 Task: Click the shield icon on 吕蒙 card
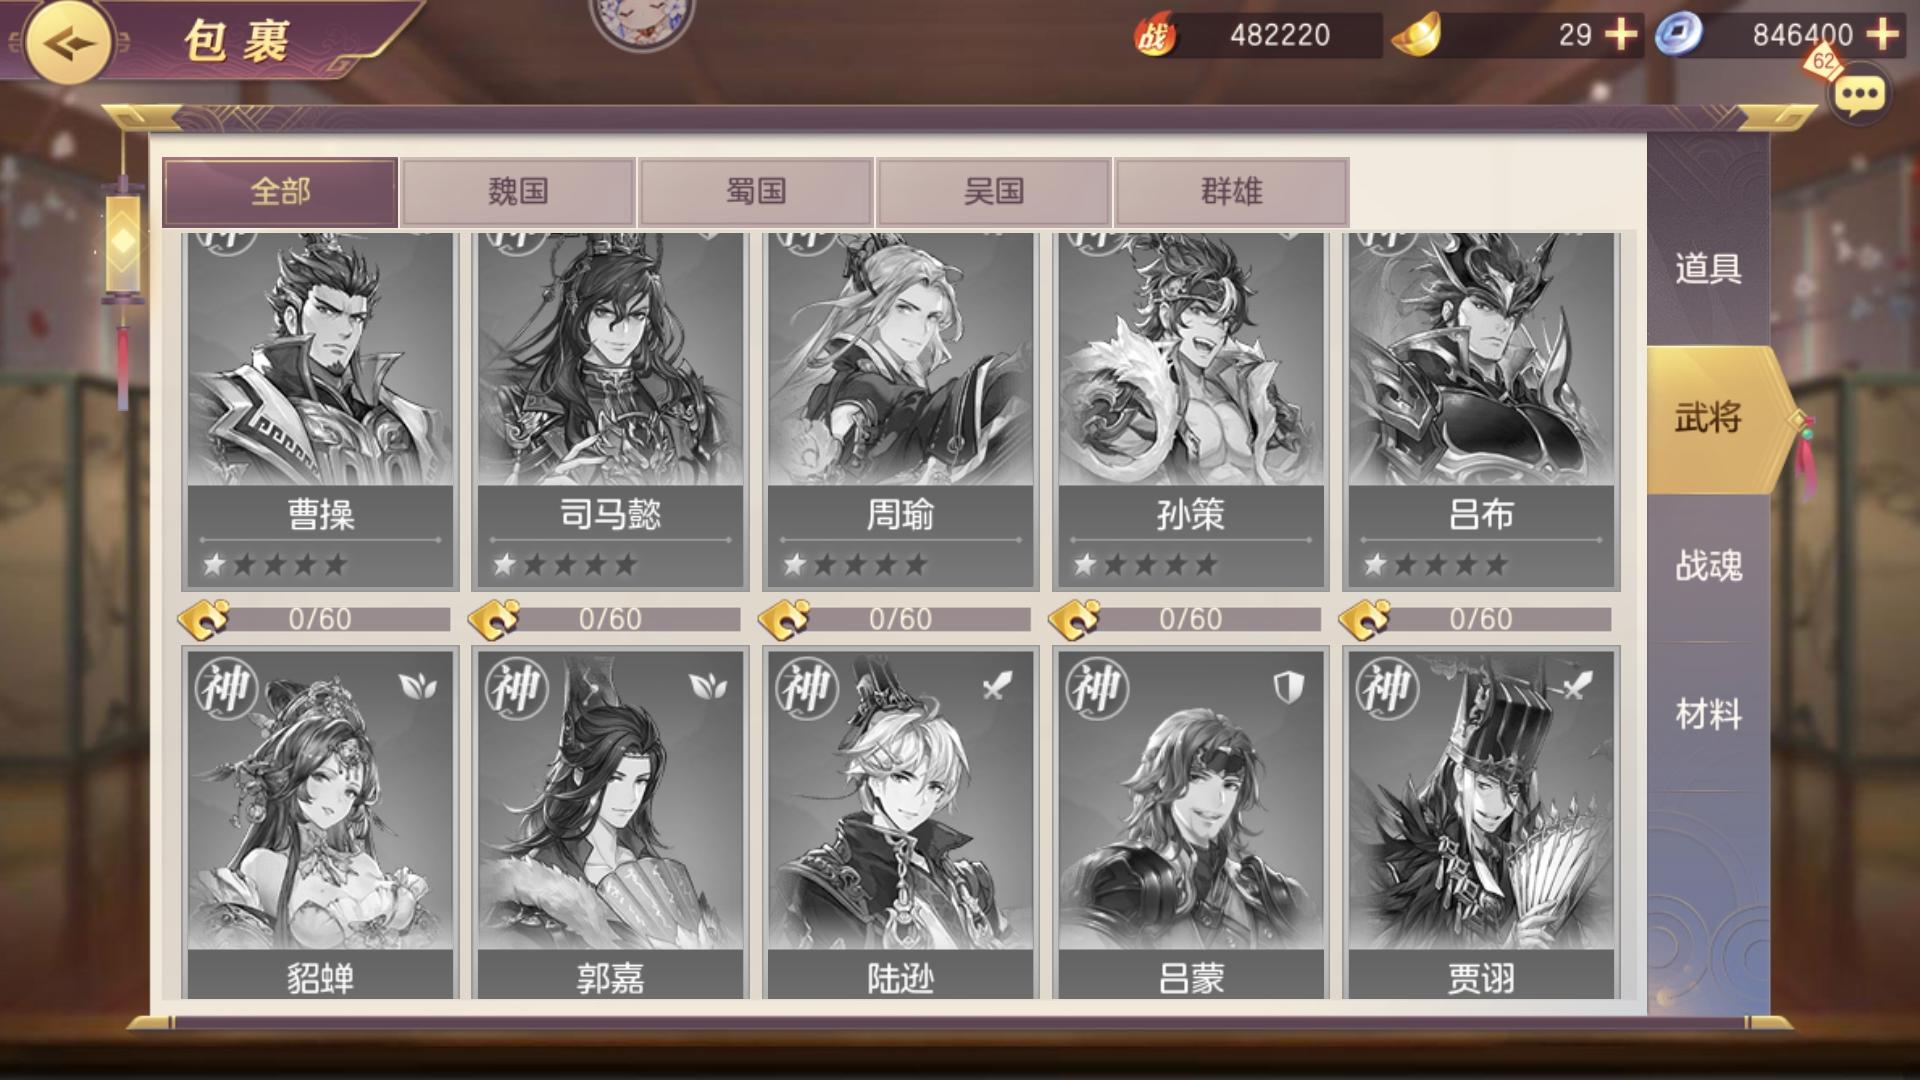click(1289, 687)
